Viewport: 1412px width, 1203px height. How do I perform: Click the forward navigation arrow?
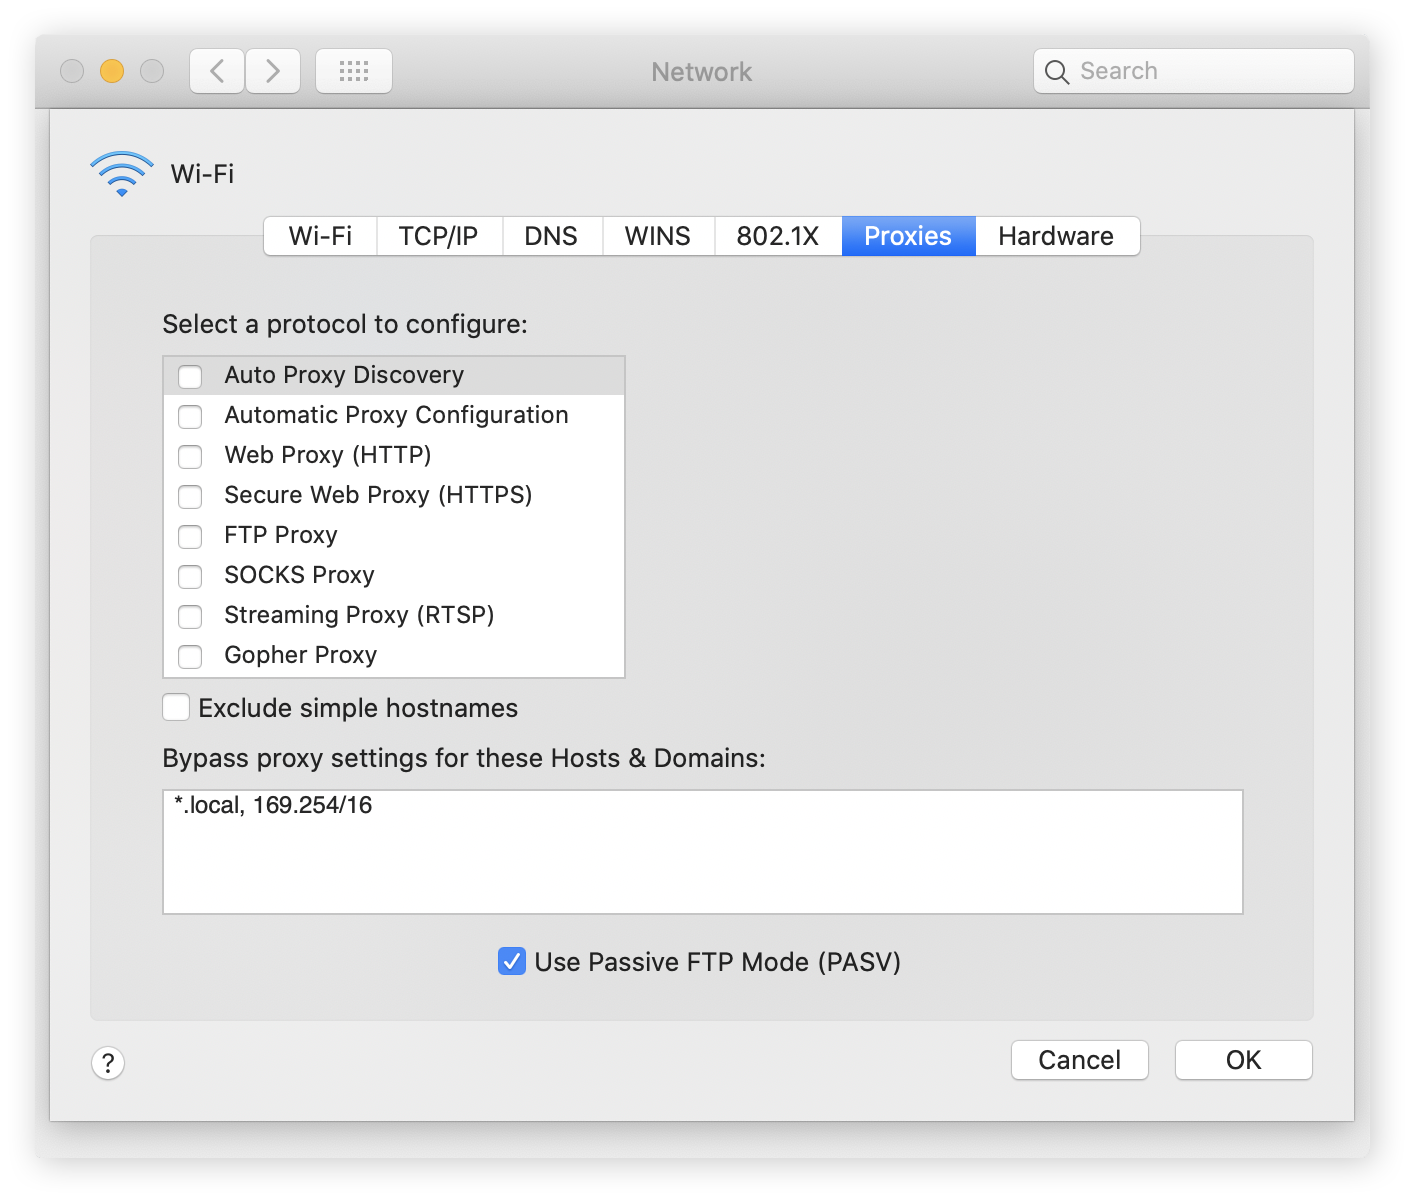(x=272, y=70)
